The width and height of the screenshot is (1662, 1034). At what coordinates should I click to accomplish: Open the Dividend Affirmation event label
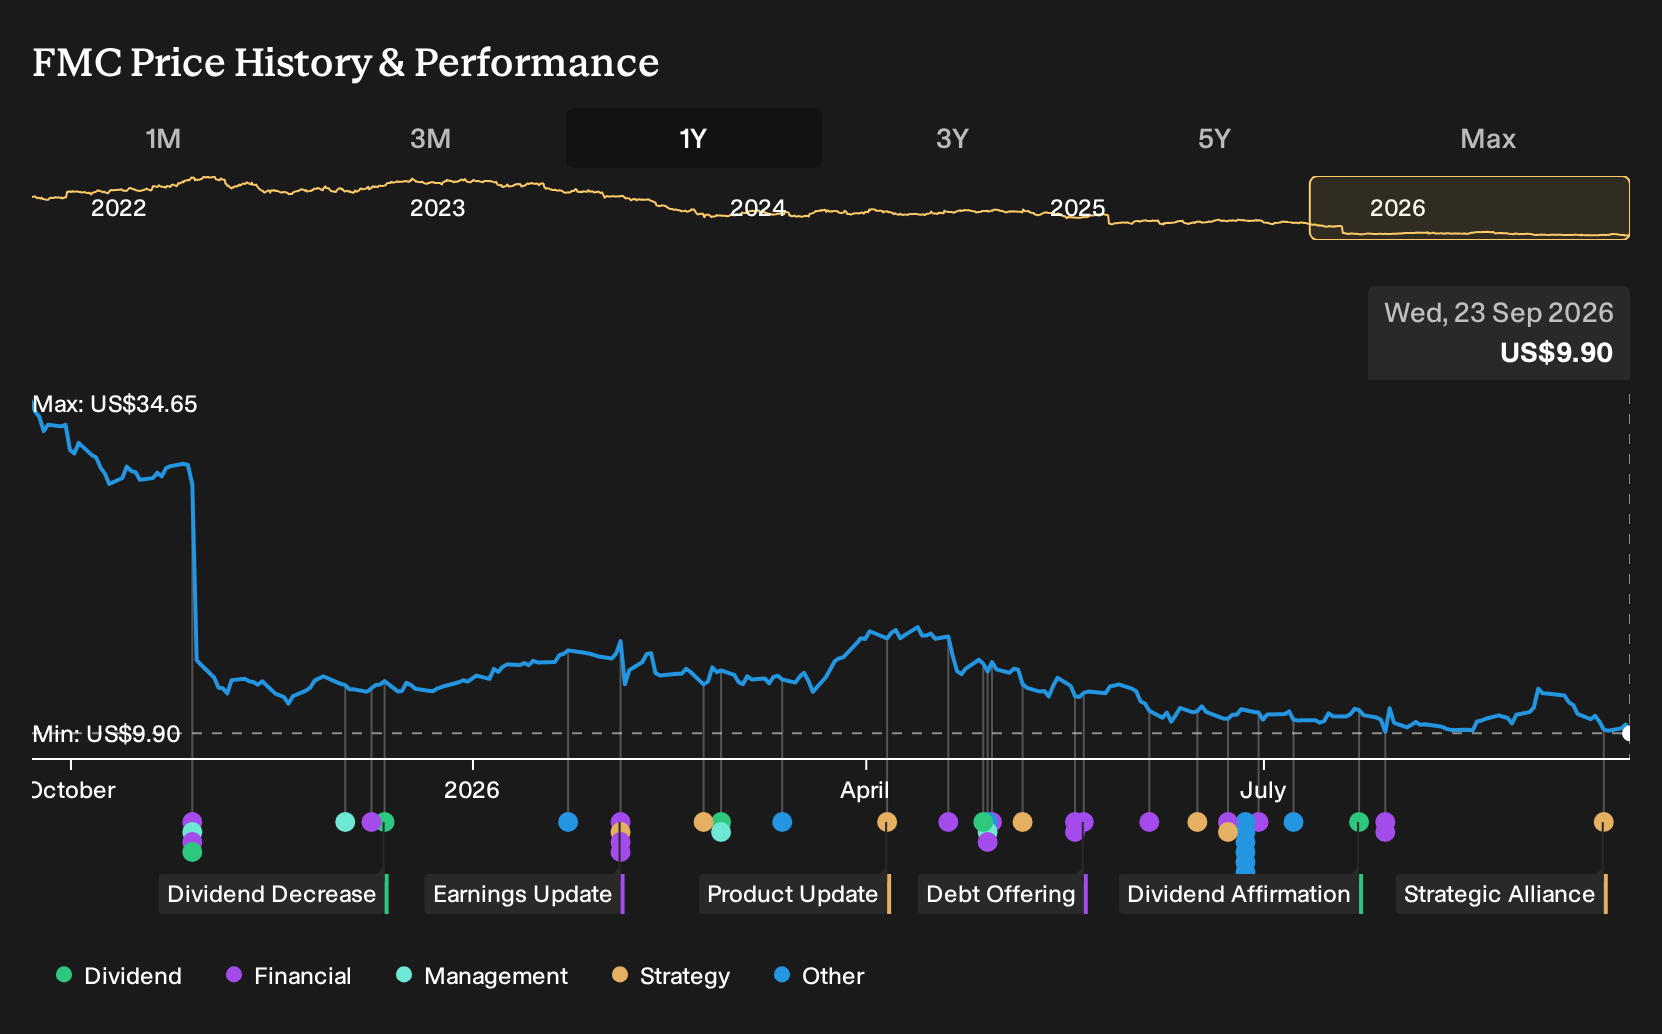[x=1240, y=894]
